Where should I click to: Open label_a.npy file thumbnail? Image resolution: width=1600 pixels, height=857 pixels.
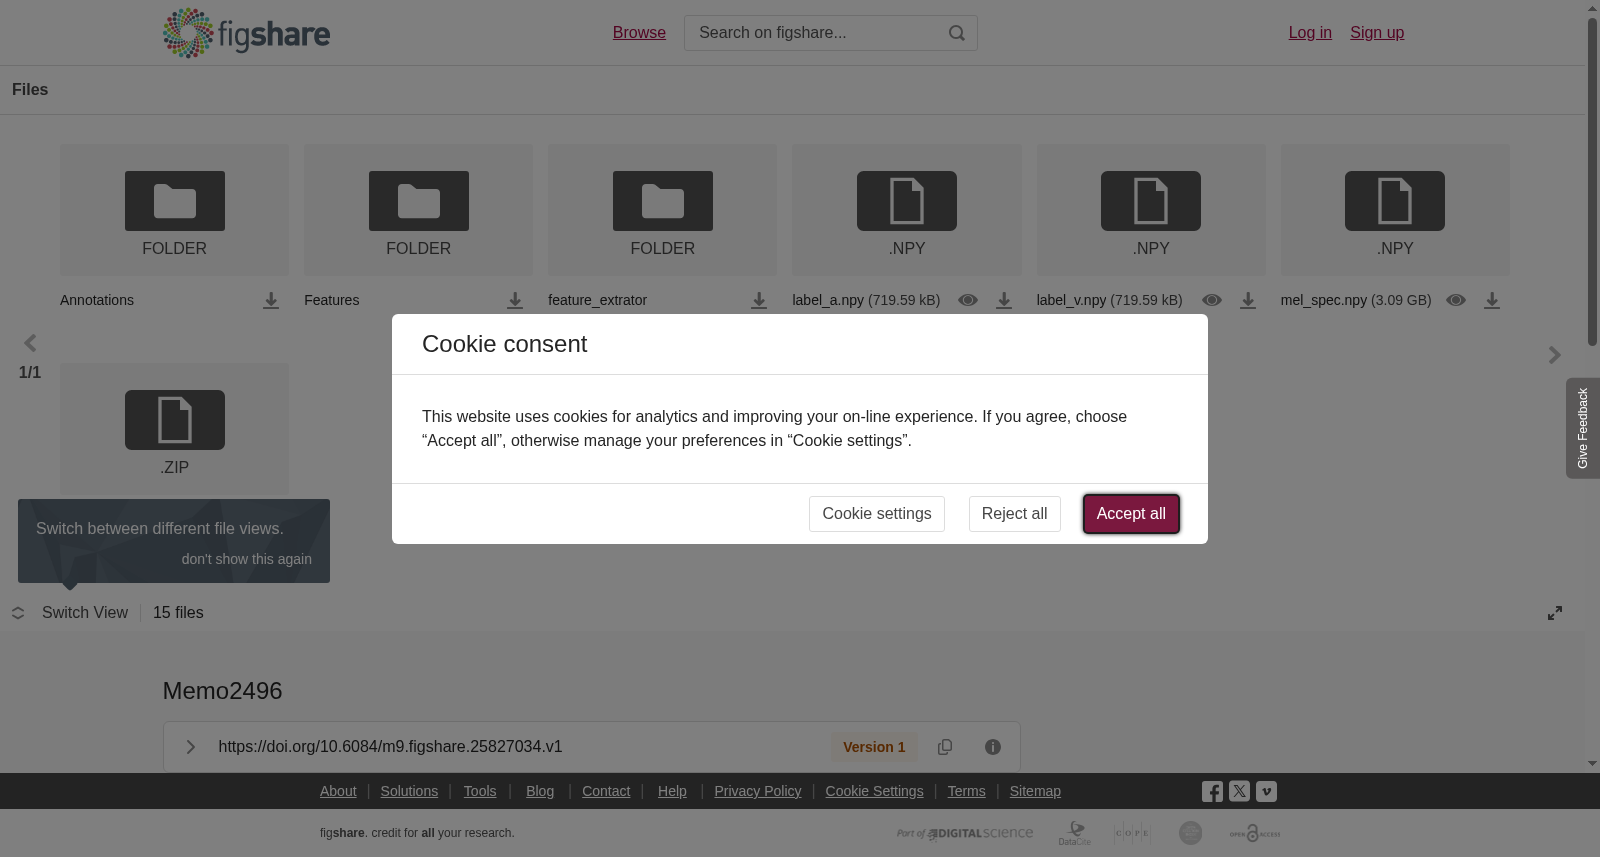tap(907, 210)
